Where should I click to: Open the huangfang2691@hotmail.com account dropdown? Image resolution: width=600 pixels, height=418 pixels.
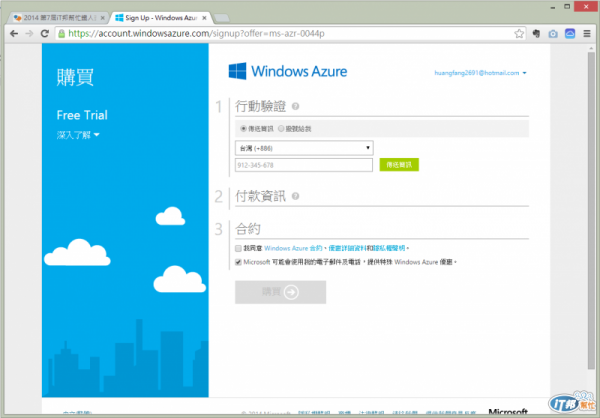[480, 73]
